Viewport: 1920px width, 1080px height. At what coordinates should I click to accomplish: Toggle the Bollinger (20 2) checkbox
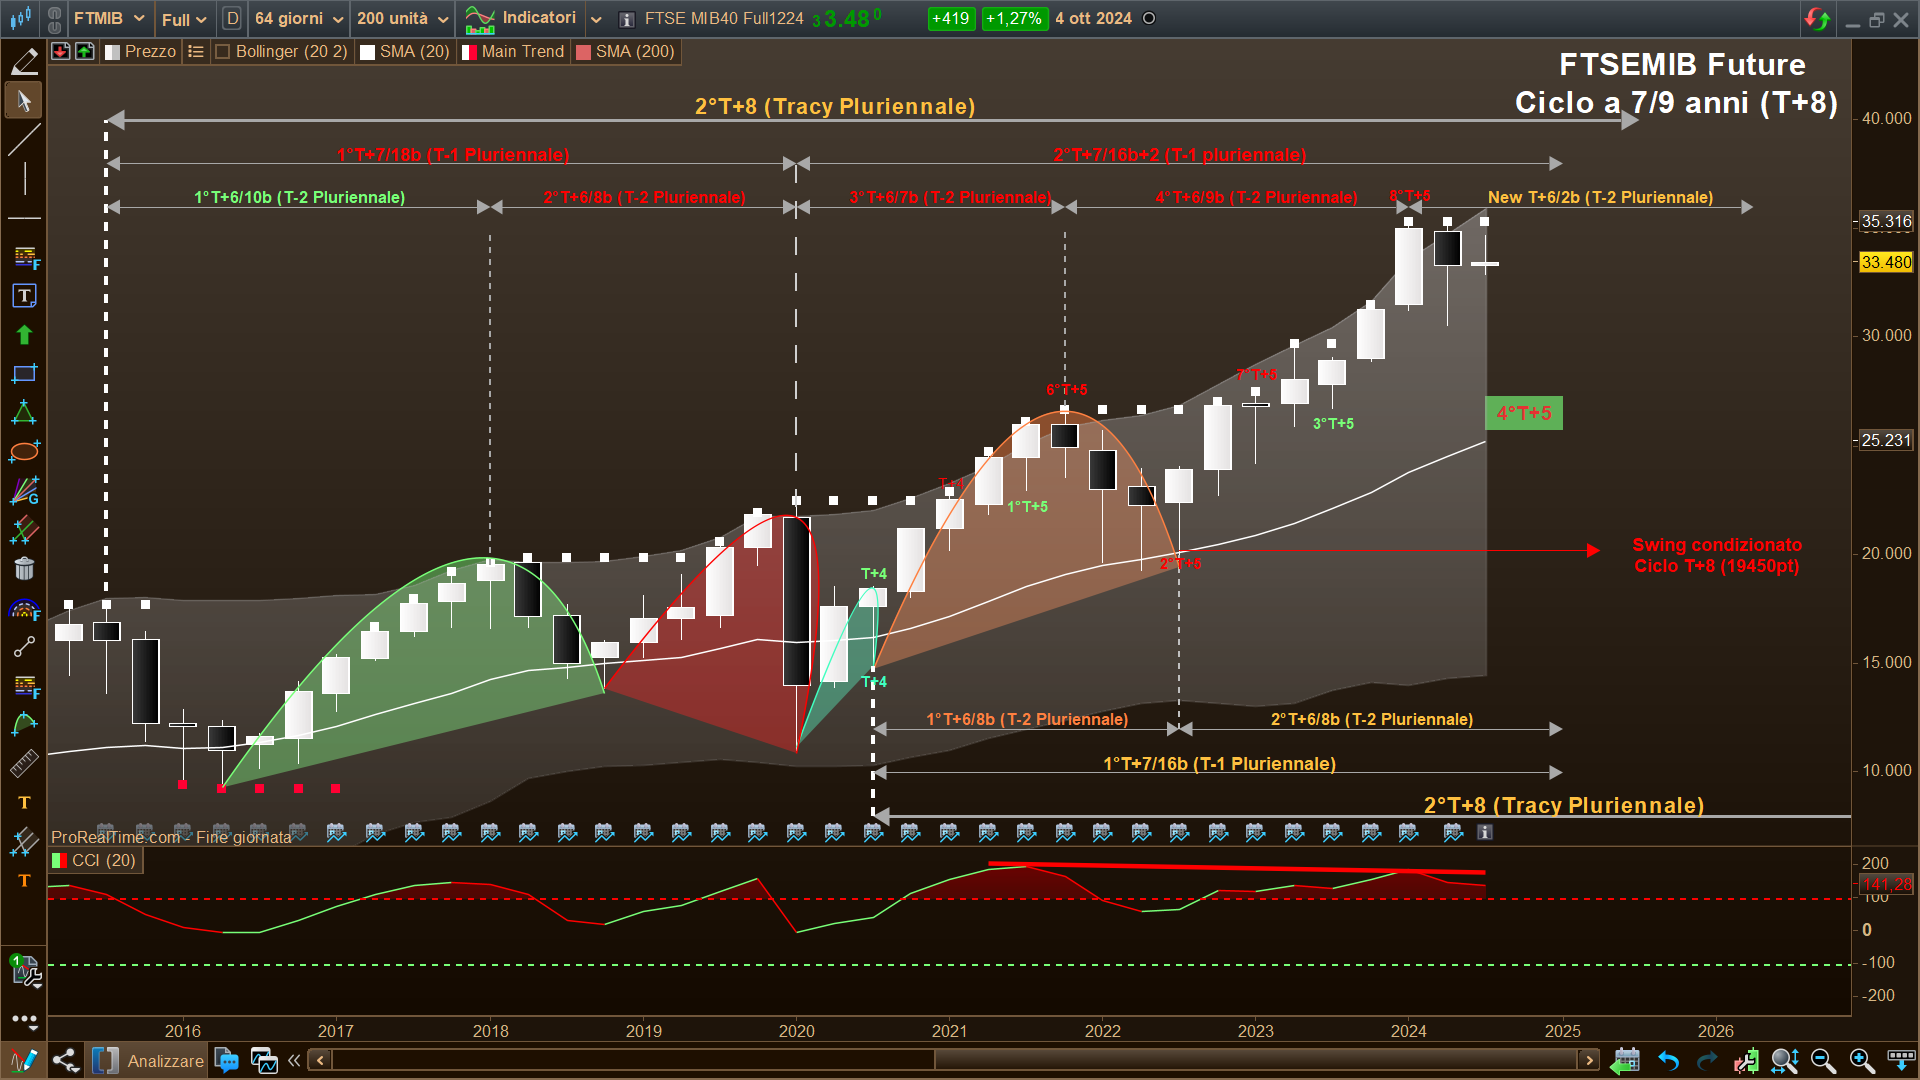coord(223,52)
